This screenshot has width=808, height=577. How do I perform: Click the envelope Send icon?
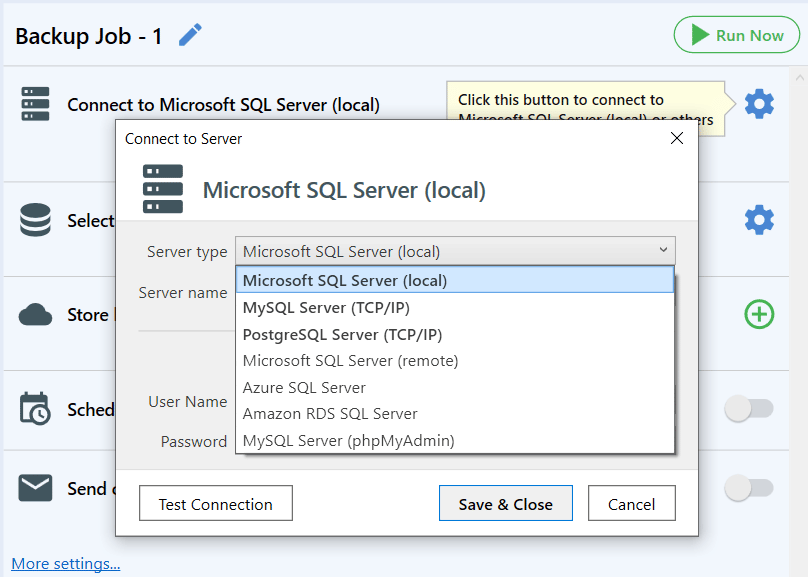35,488
